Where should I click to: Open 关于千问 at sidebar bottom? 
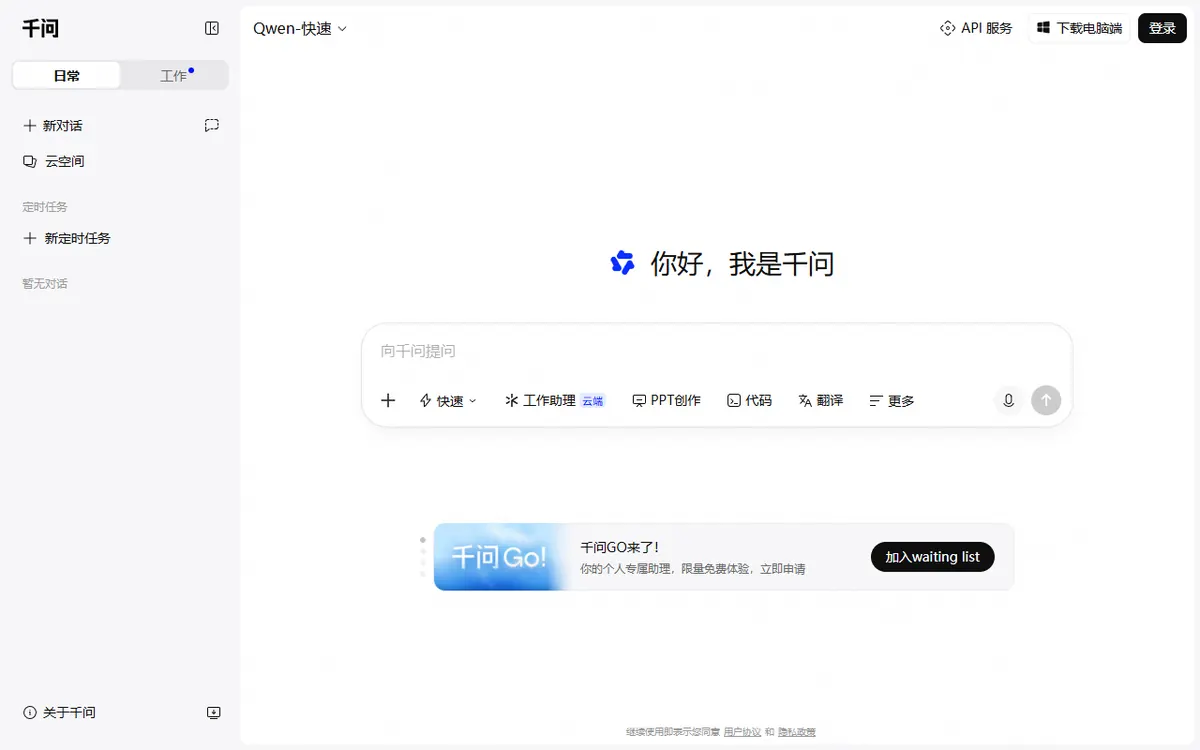(x=60, y=713)
